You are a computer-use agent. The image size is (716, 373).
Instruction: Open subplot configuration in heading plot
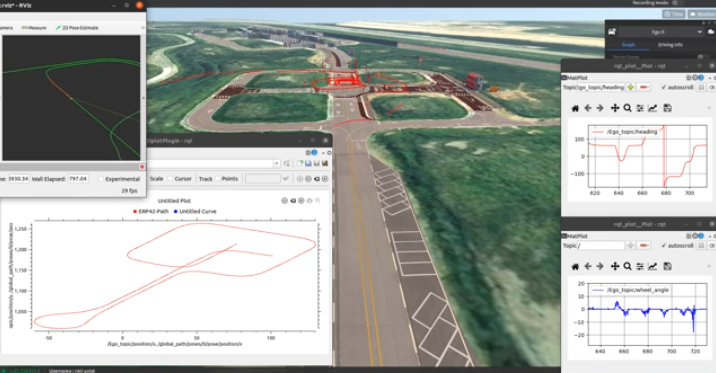pyautogui.click(x=640, y=108)
